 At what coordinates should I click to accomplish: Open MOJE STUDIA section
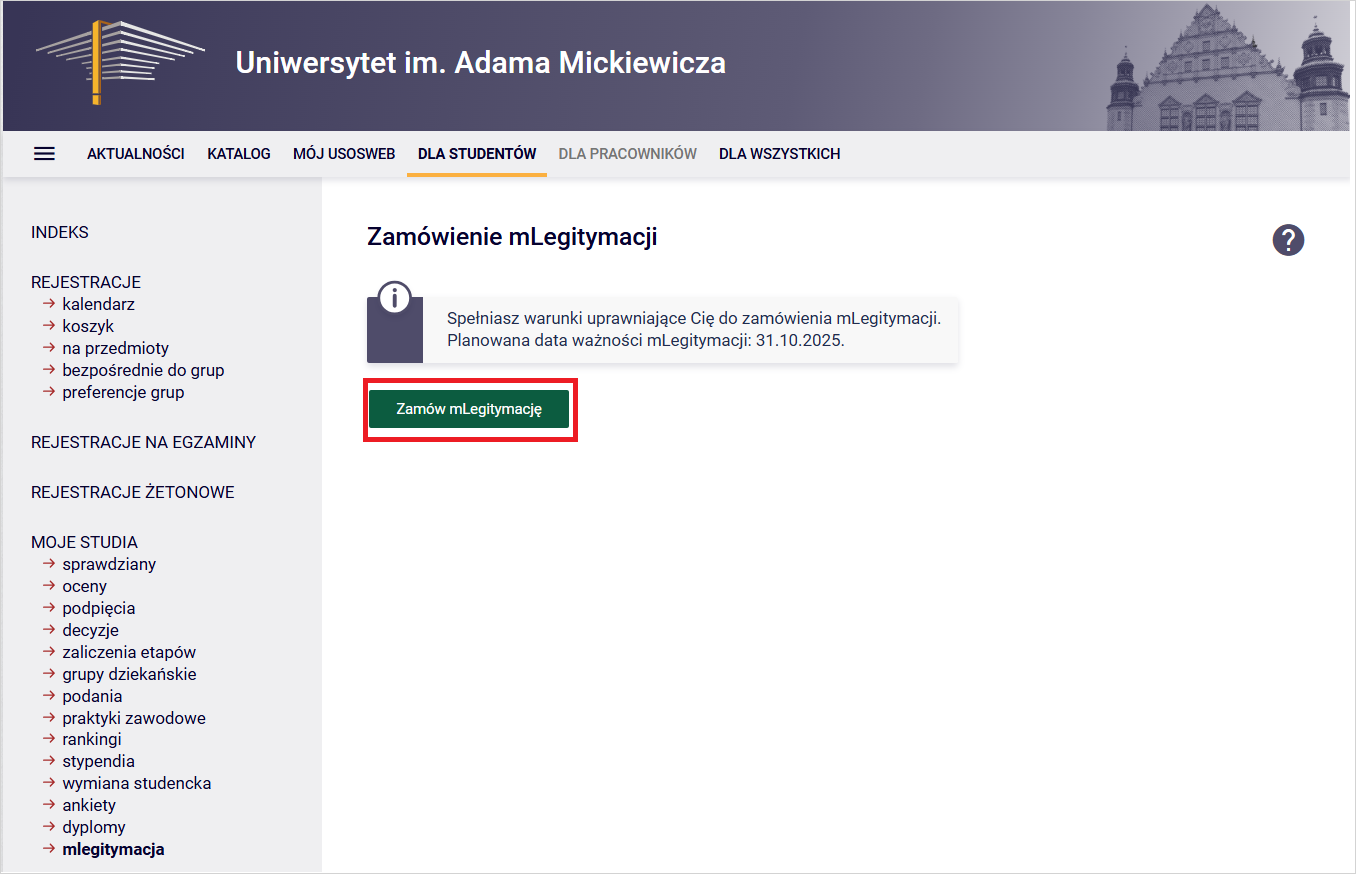[84, 542]
